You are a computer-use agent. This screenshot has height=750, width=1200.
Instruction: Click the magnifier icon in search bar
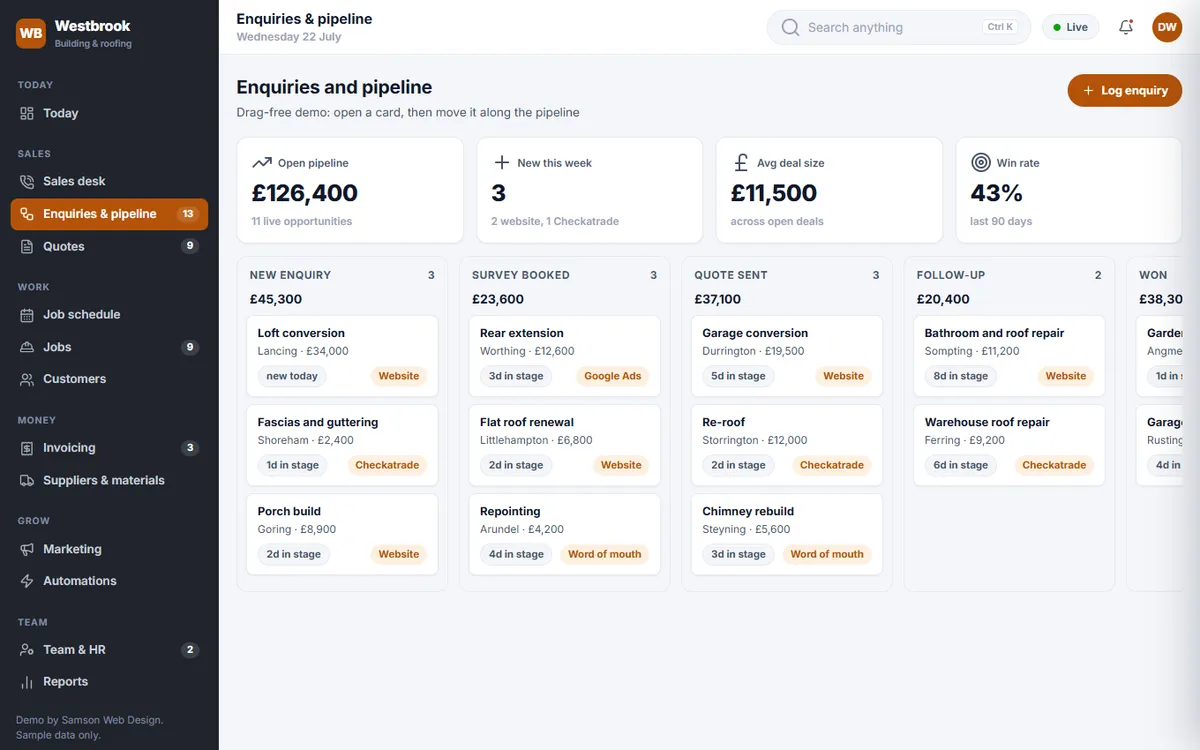790,27
